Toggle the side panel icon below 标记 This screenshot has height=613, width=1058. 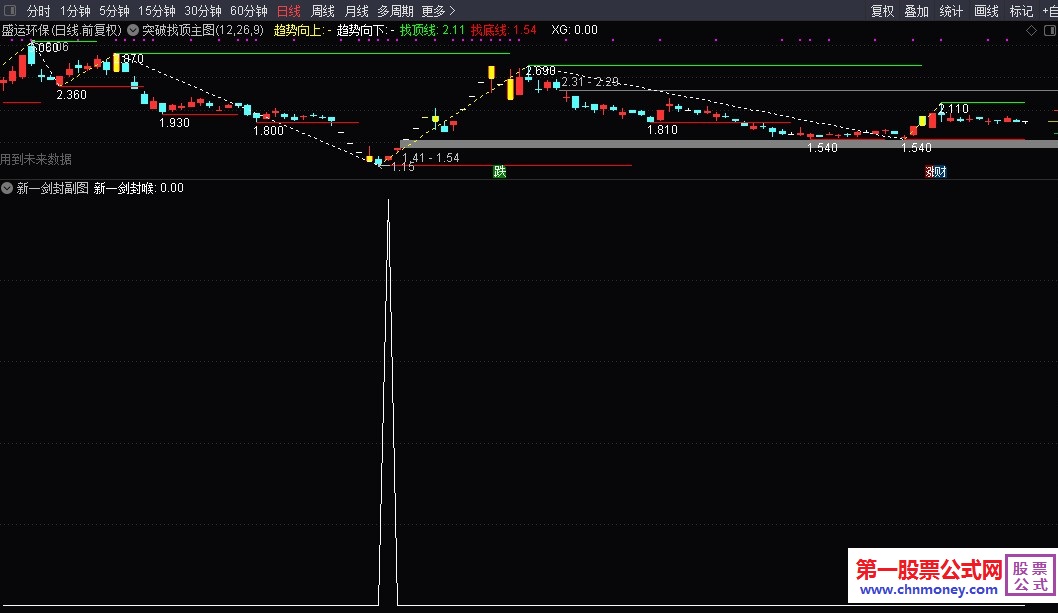point(1050,30)
